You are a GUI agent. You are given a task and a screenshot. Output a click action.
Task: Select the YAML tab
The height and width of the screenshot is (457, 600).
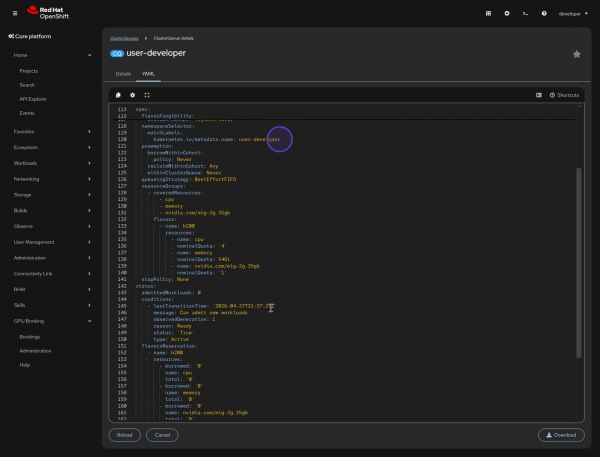point(148,74)
